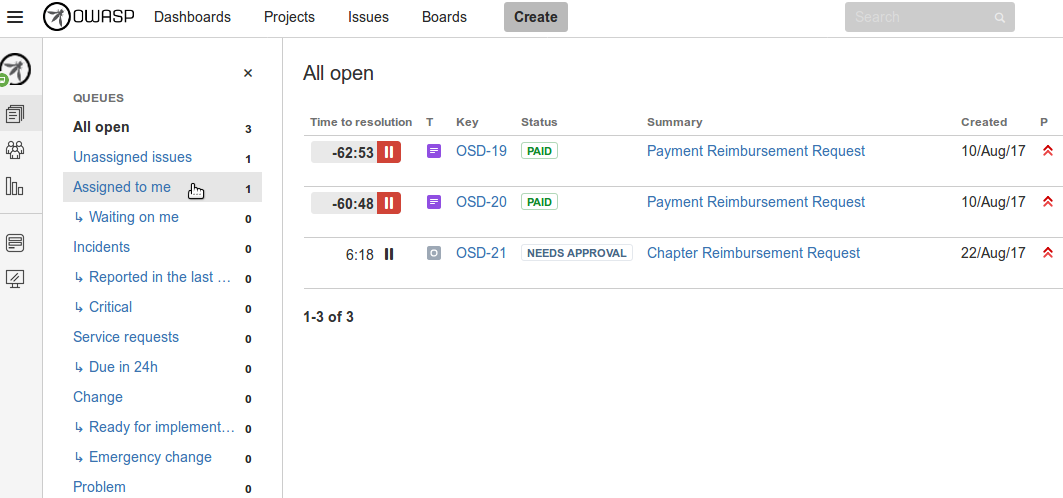
Task: Open the Projects menu
Action: [289, 17]
